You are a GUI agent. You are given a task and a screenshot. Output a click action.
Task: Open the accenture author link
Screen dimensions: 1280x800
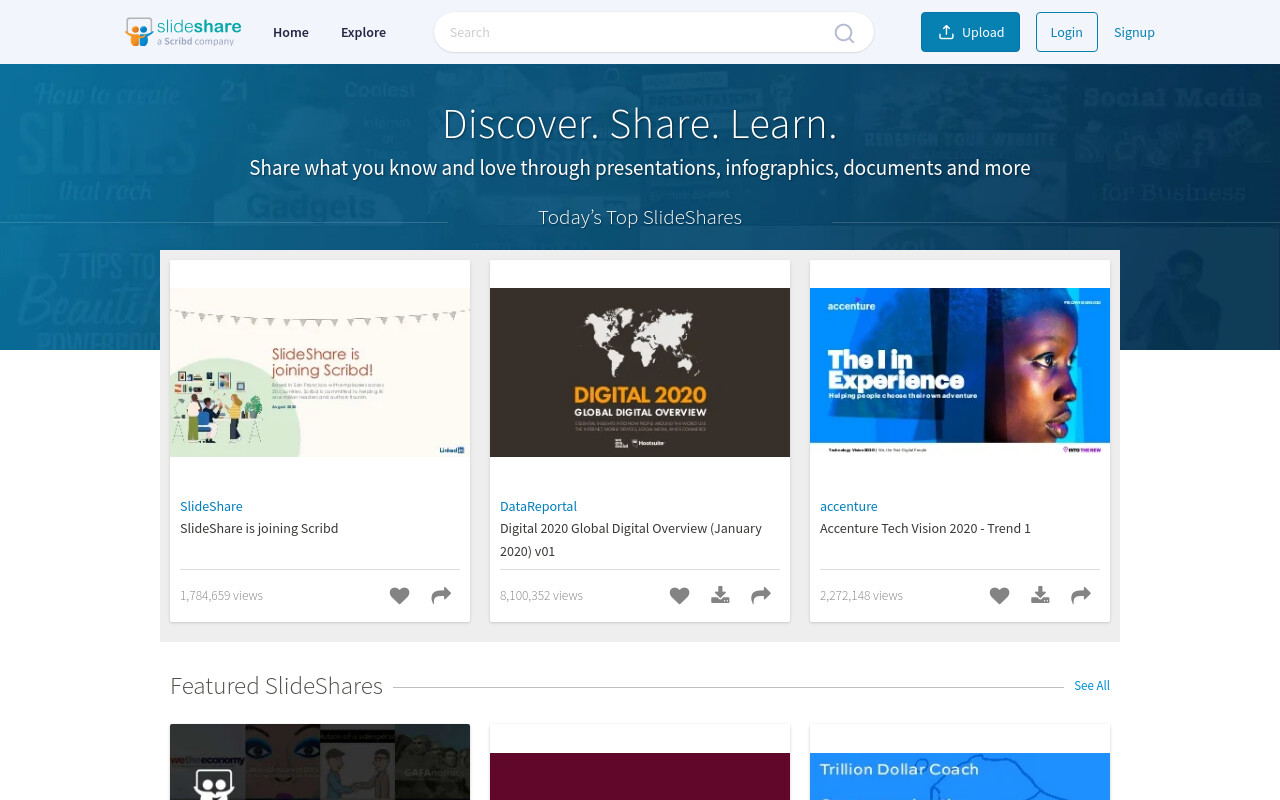(x=849, y=506)
